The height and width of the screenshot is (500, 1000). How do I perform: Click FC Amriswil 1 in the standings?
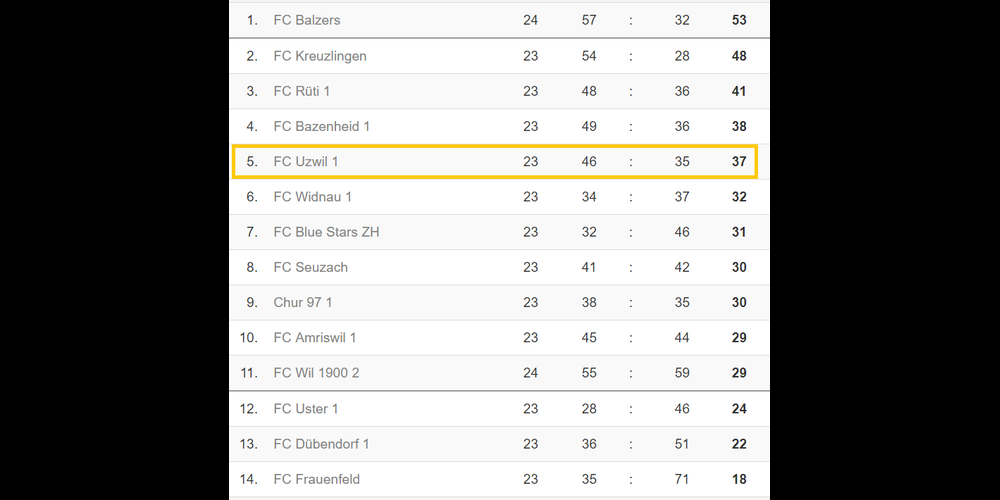(315, 338)
